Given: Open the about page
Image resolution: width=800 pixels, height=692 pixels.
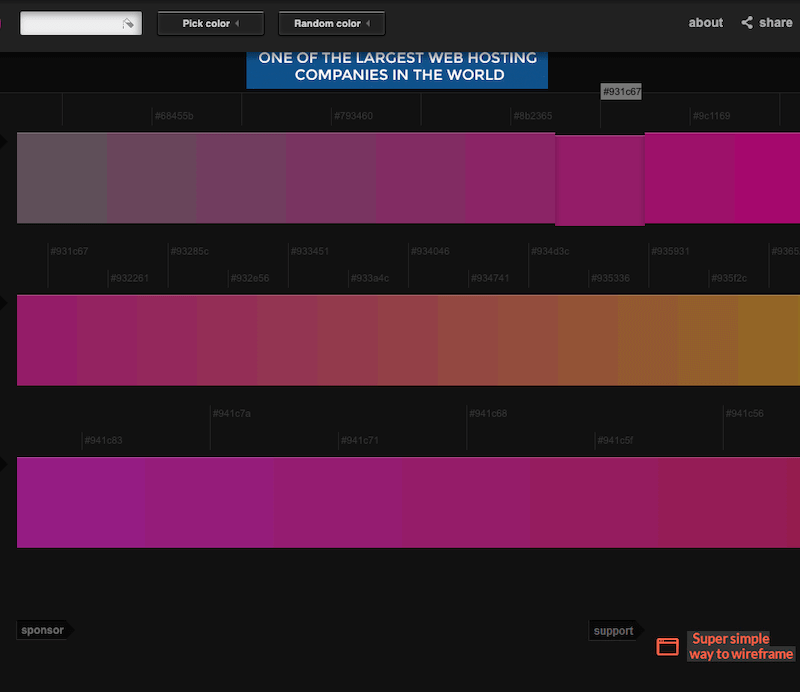Looking at the screenshot, I should point(705,22).
